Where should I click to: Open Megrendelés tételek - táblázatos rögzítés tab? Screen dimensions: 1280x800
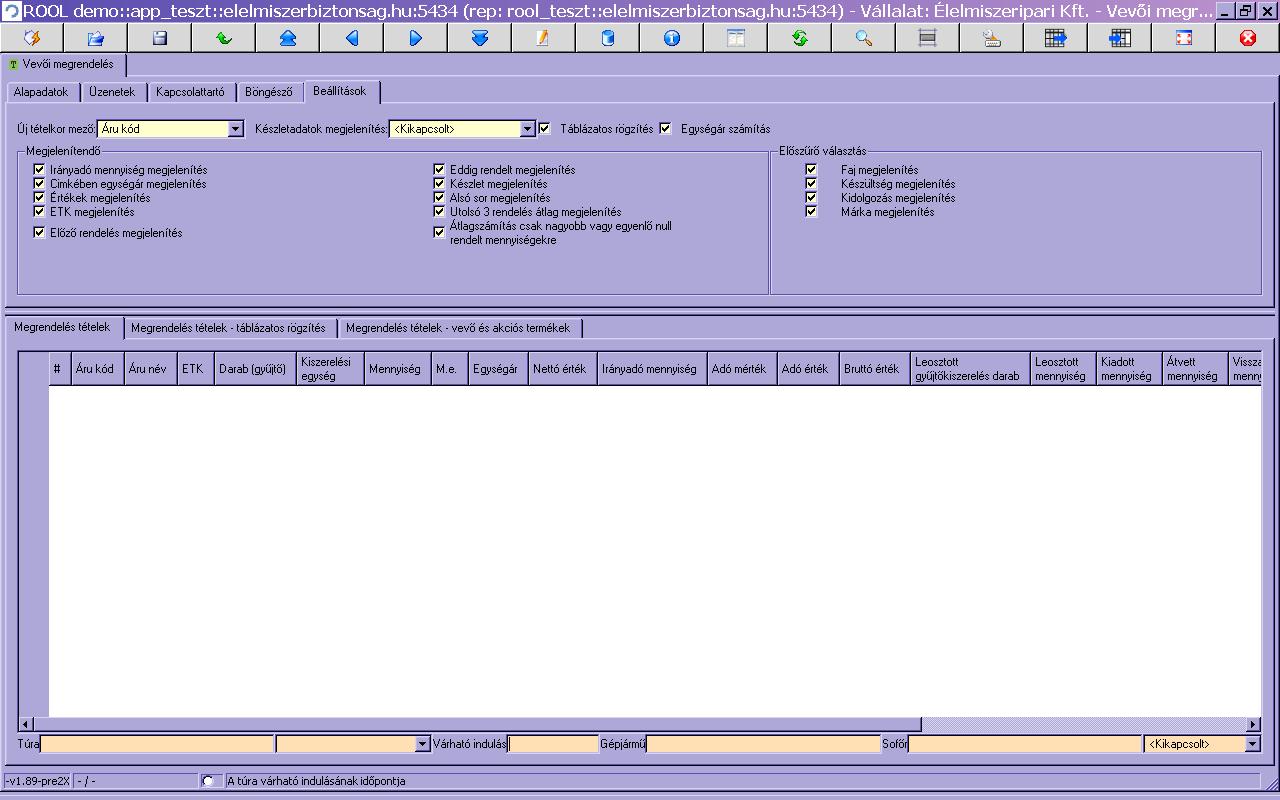(x=228, y=328)
